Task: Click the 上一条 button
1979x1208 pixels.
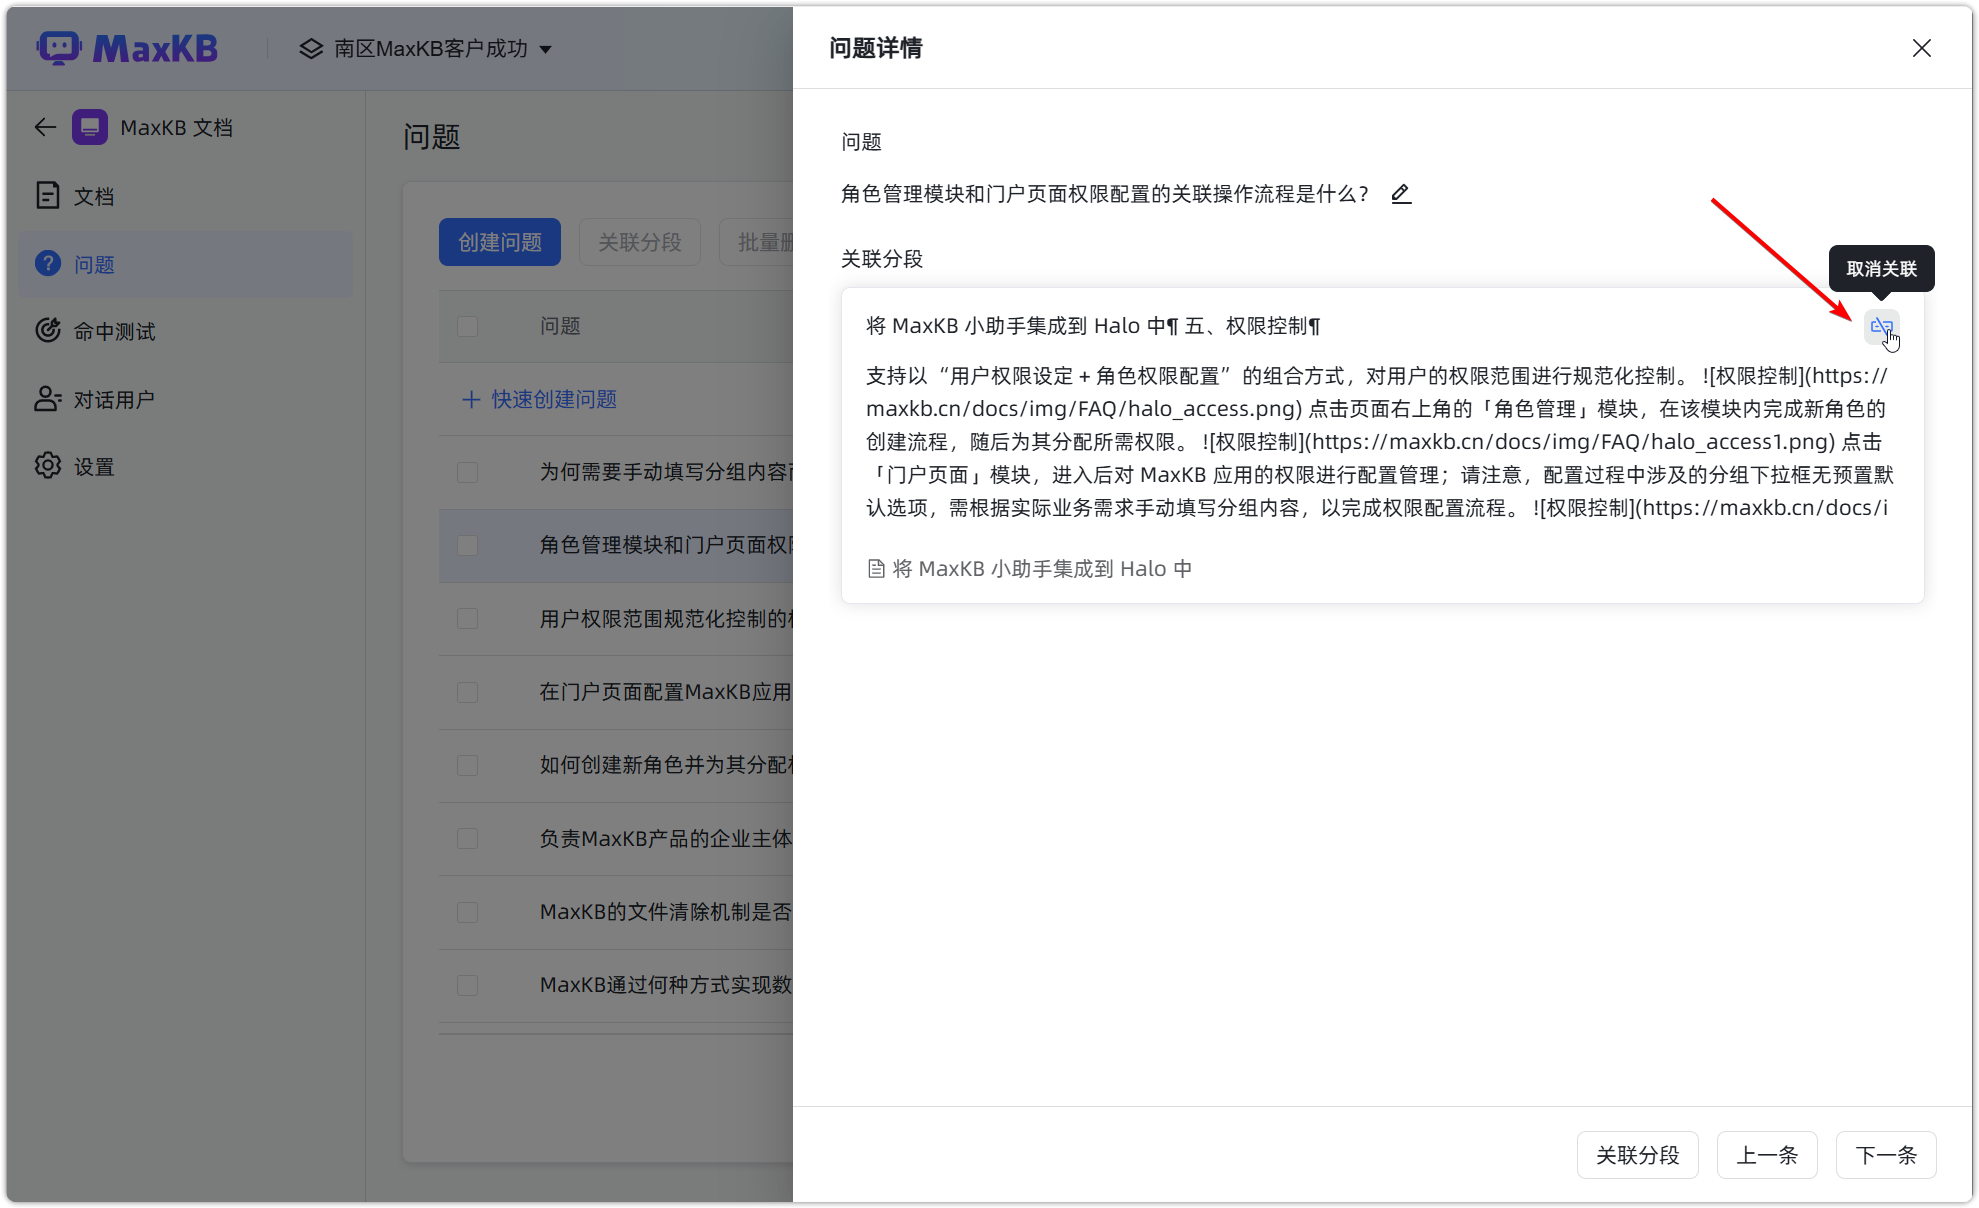Action: pos(1766,1154)
